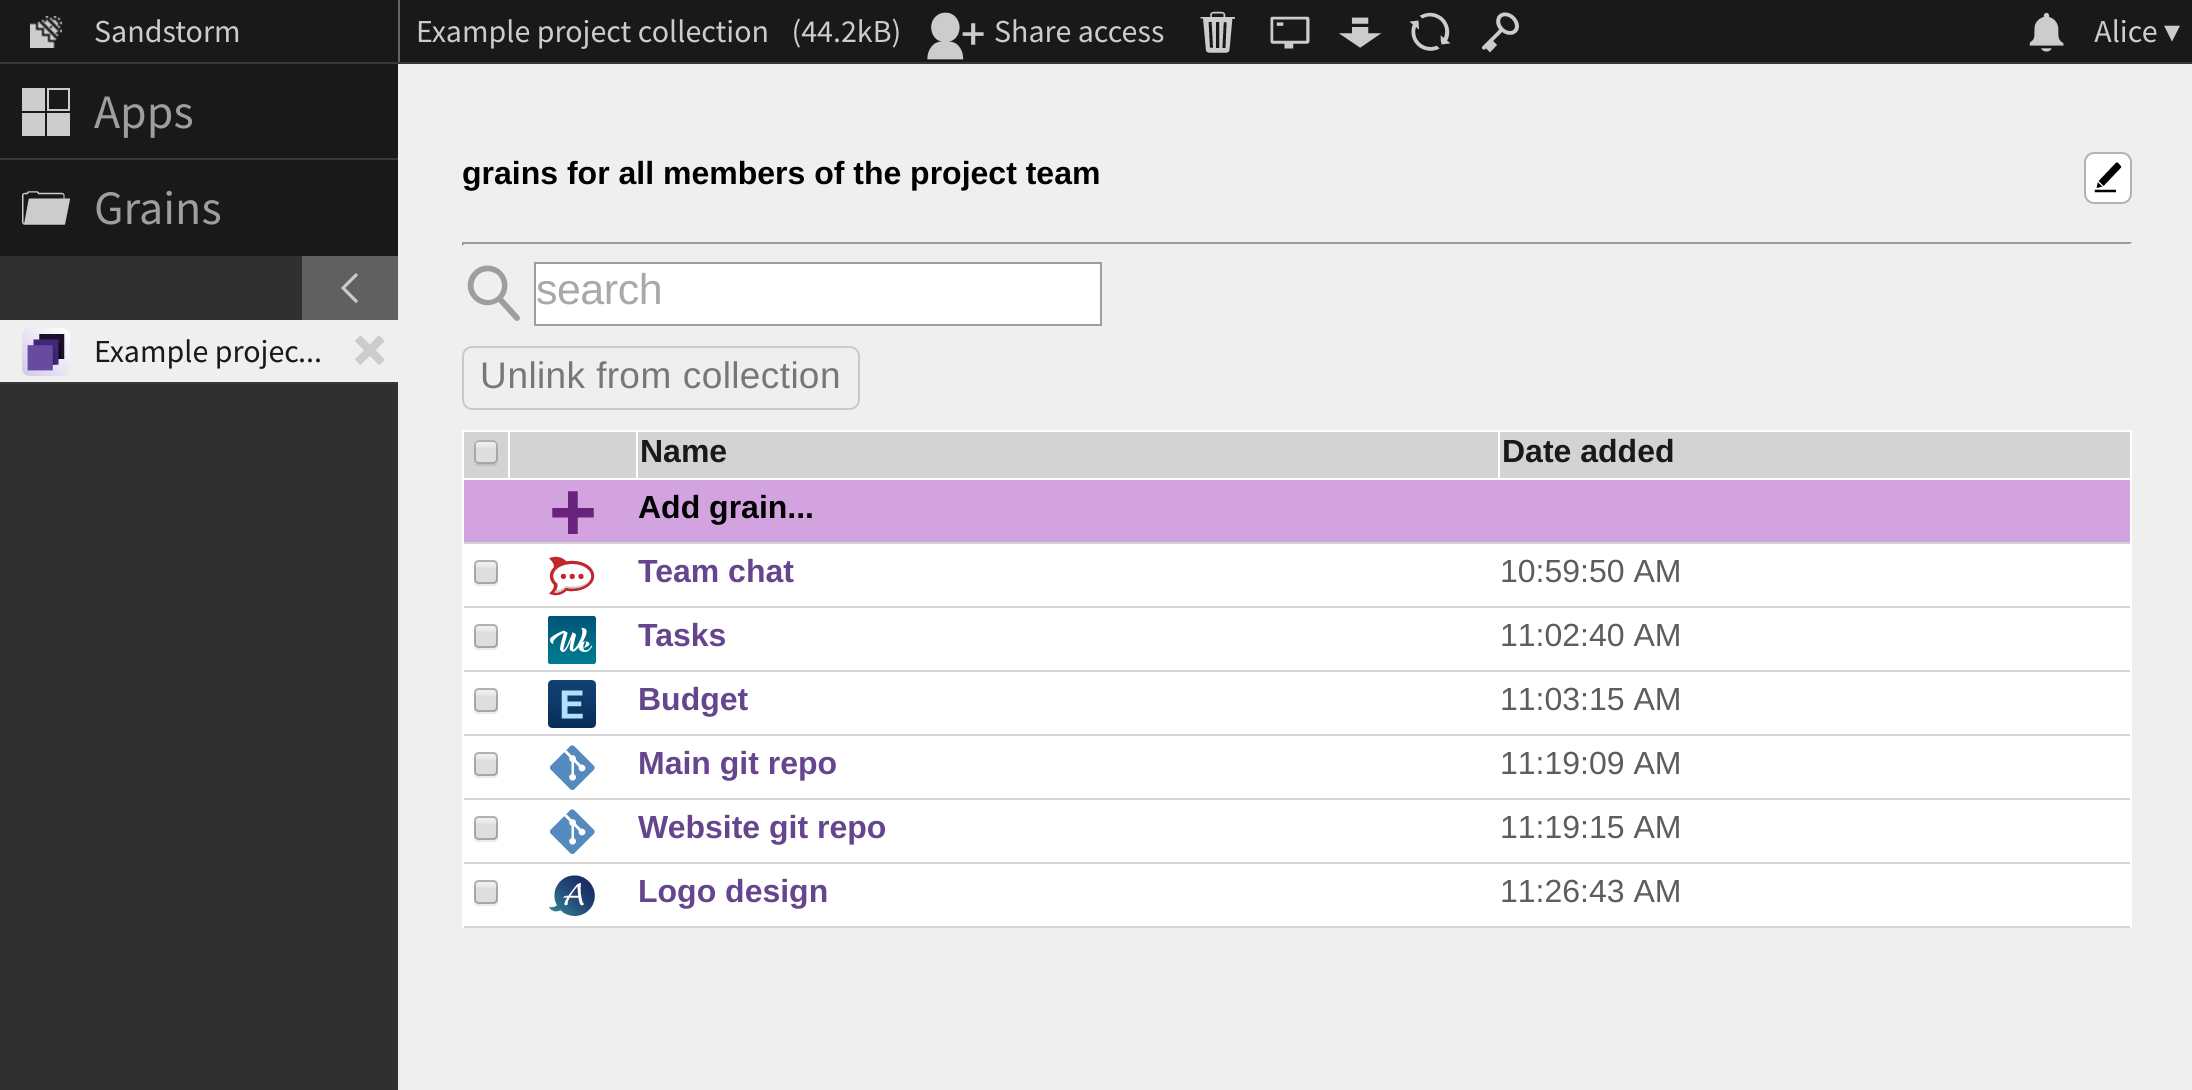Image resolution: width=2192 pixels, height=1090 pixels.
Task: Click the trash icon to delete the collection
Action: [1216, 31]
